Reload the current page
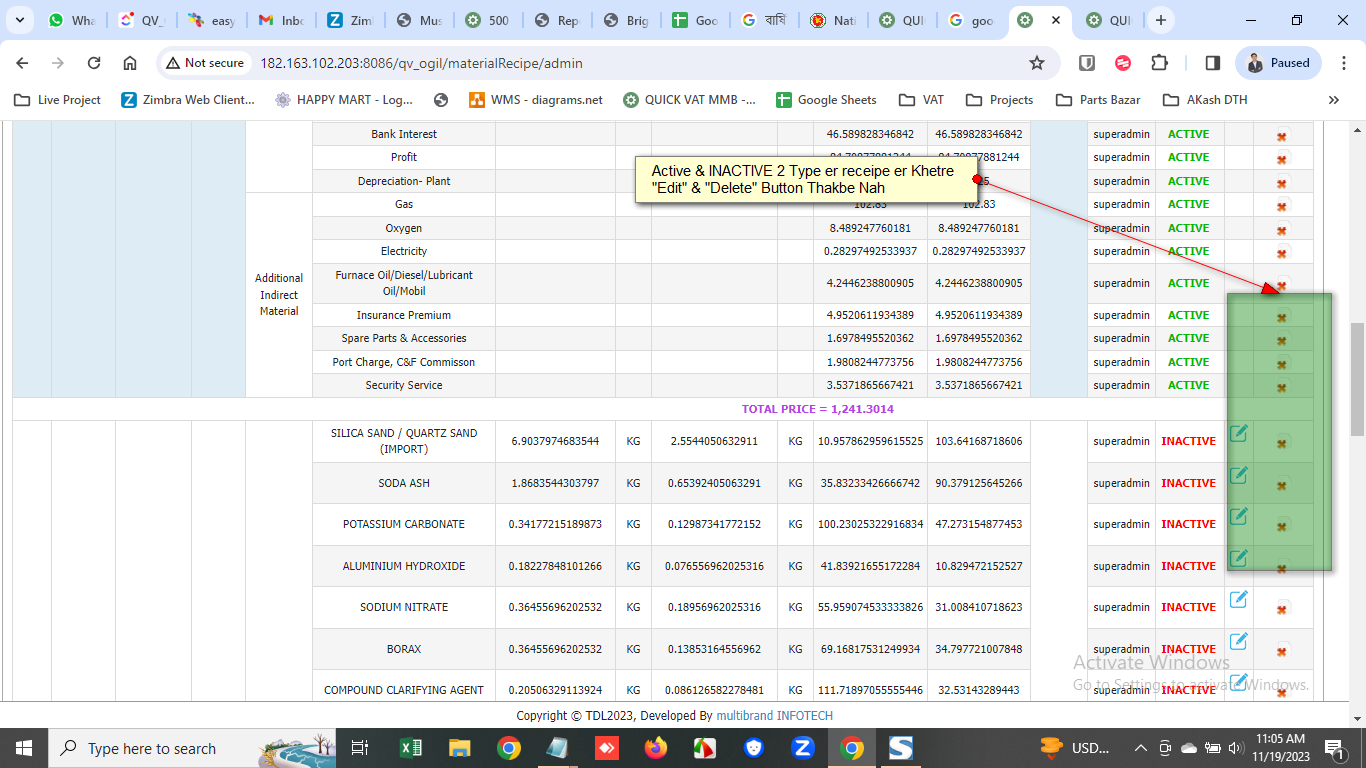Viewport: 1366px width, 768px height. (x=94, y=63)
